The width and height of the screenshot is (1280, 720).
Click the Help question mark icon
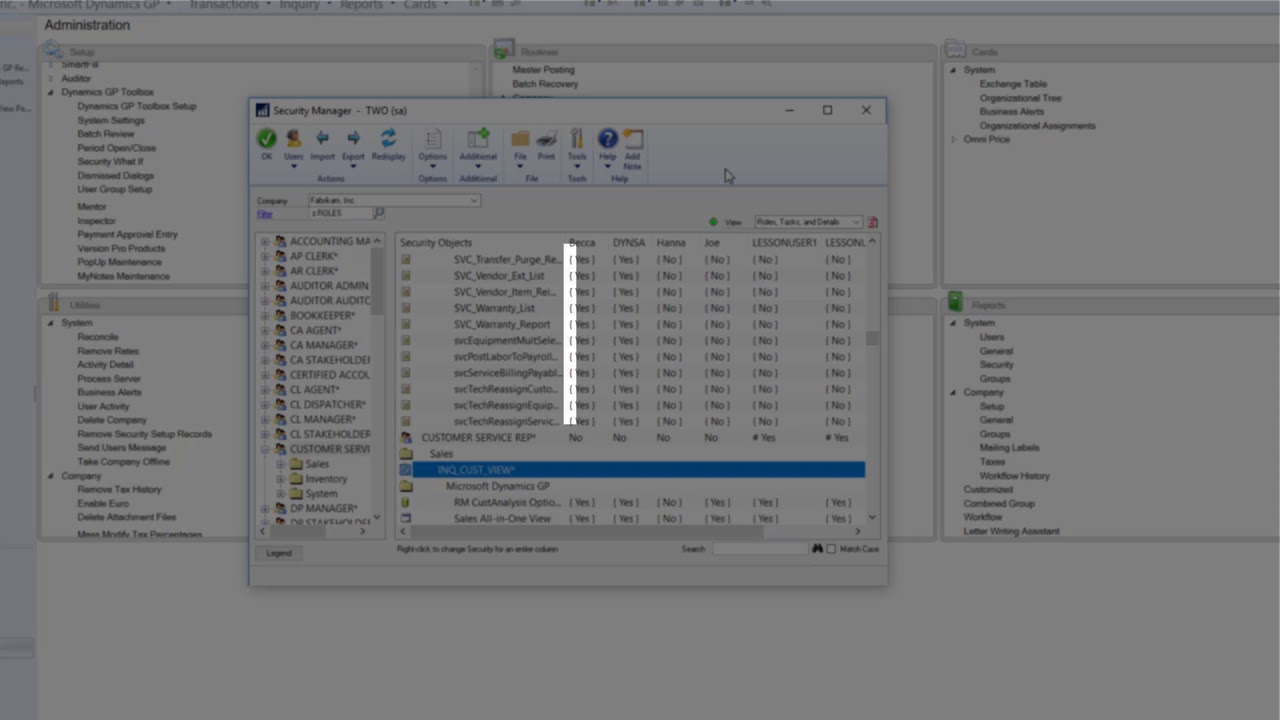(607, 139)
